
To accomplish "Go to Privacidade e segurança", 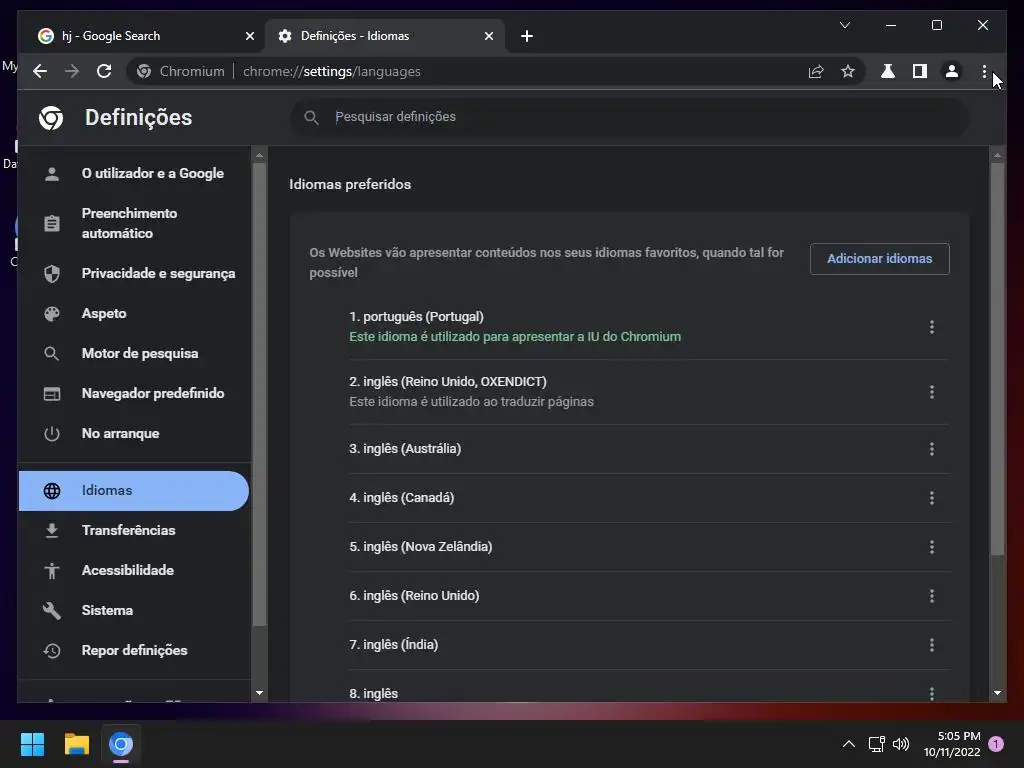I will point(135,274).
